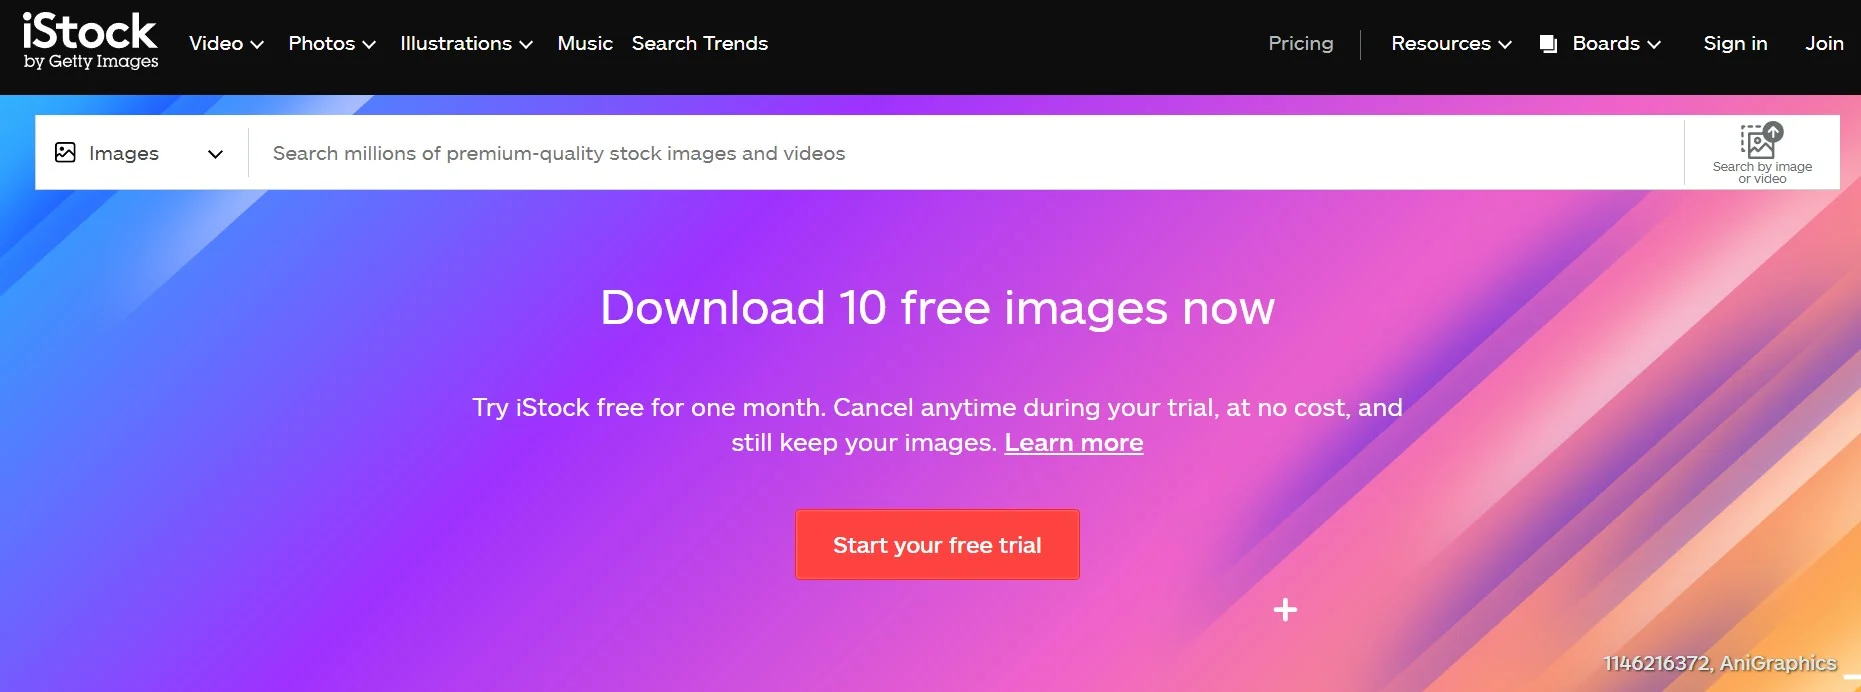1861x692 pixels.
Task: Click the 1146216372, AniGraphics image credit
Action: [x=1719, y=663]
